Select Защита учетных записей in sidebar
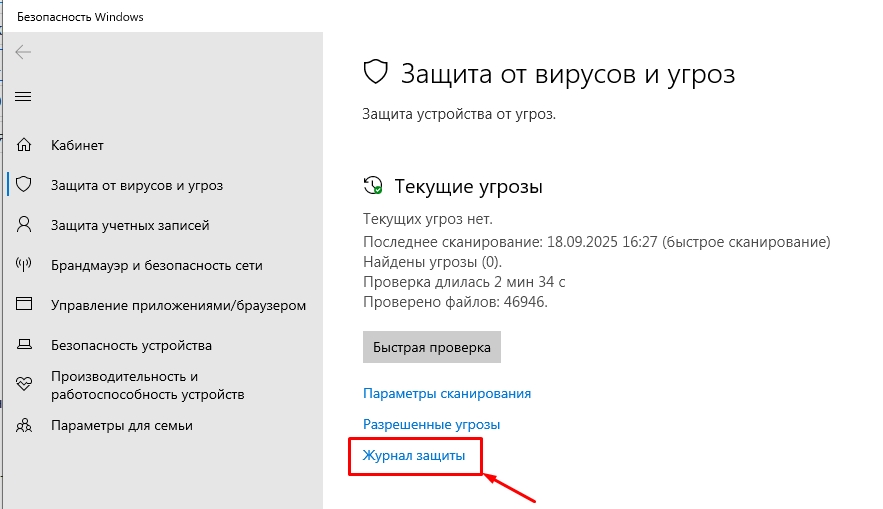The image size is (883, 509). click(130, 226)
